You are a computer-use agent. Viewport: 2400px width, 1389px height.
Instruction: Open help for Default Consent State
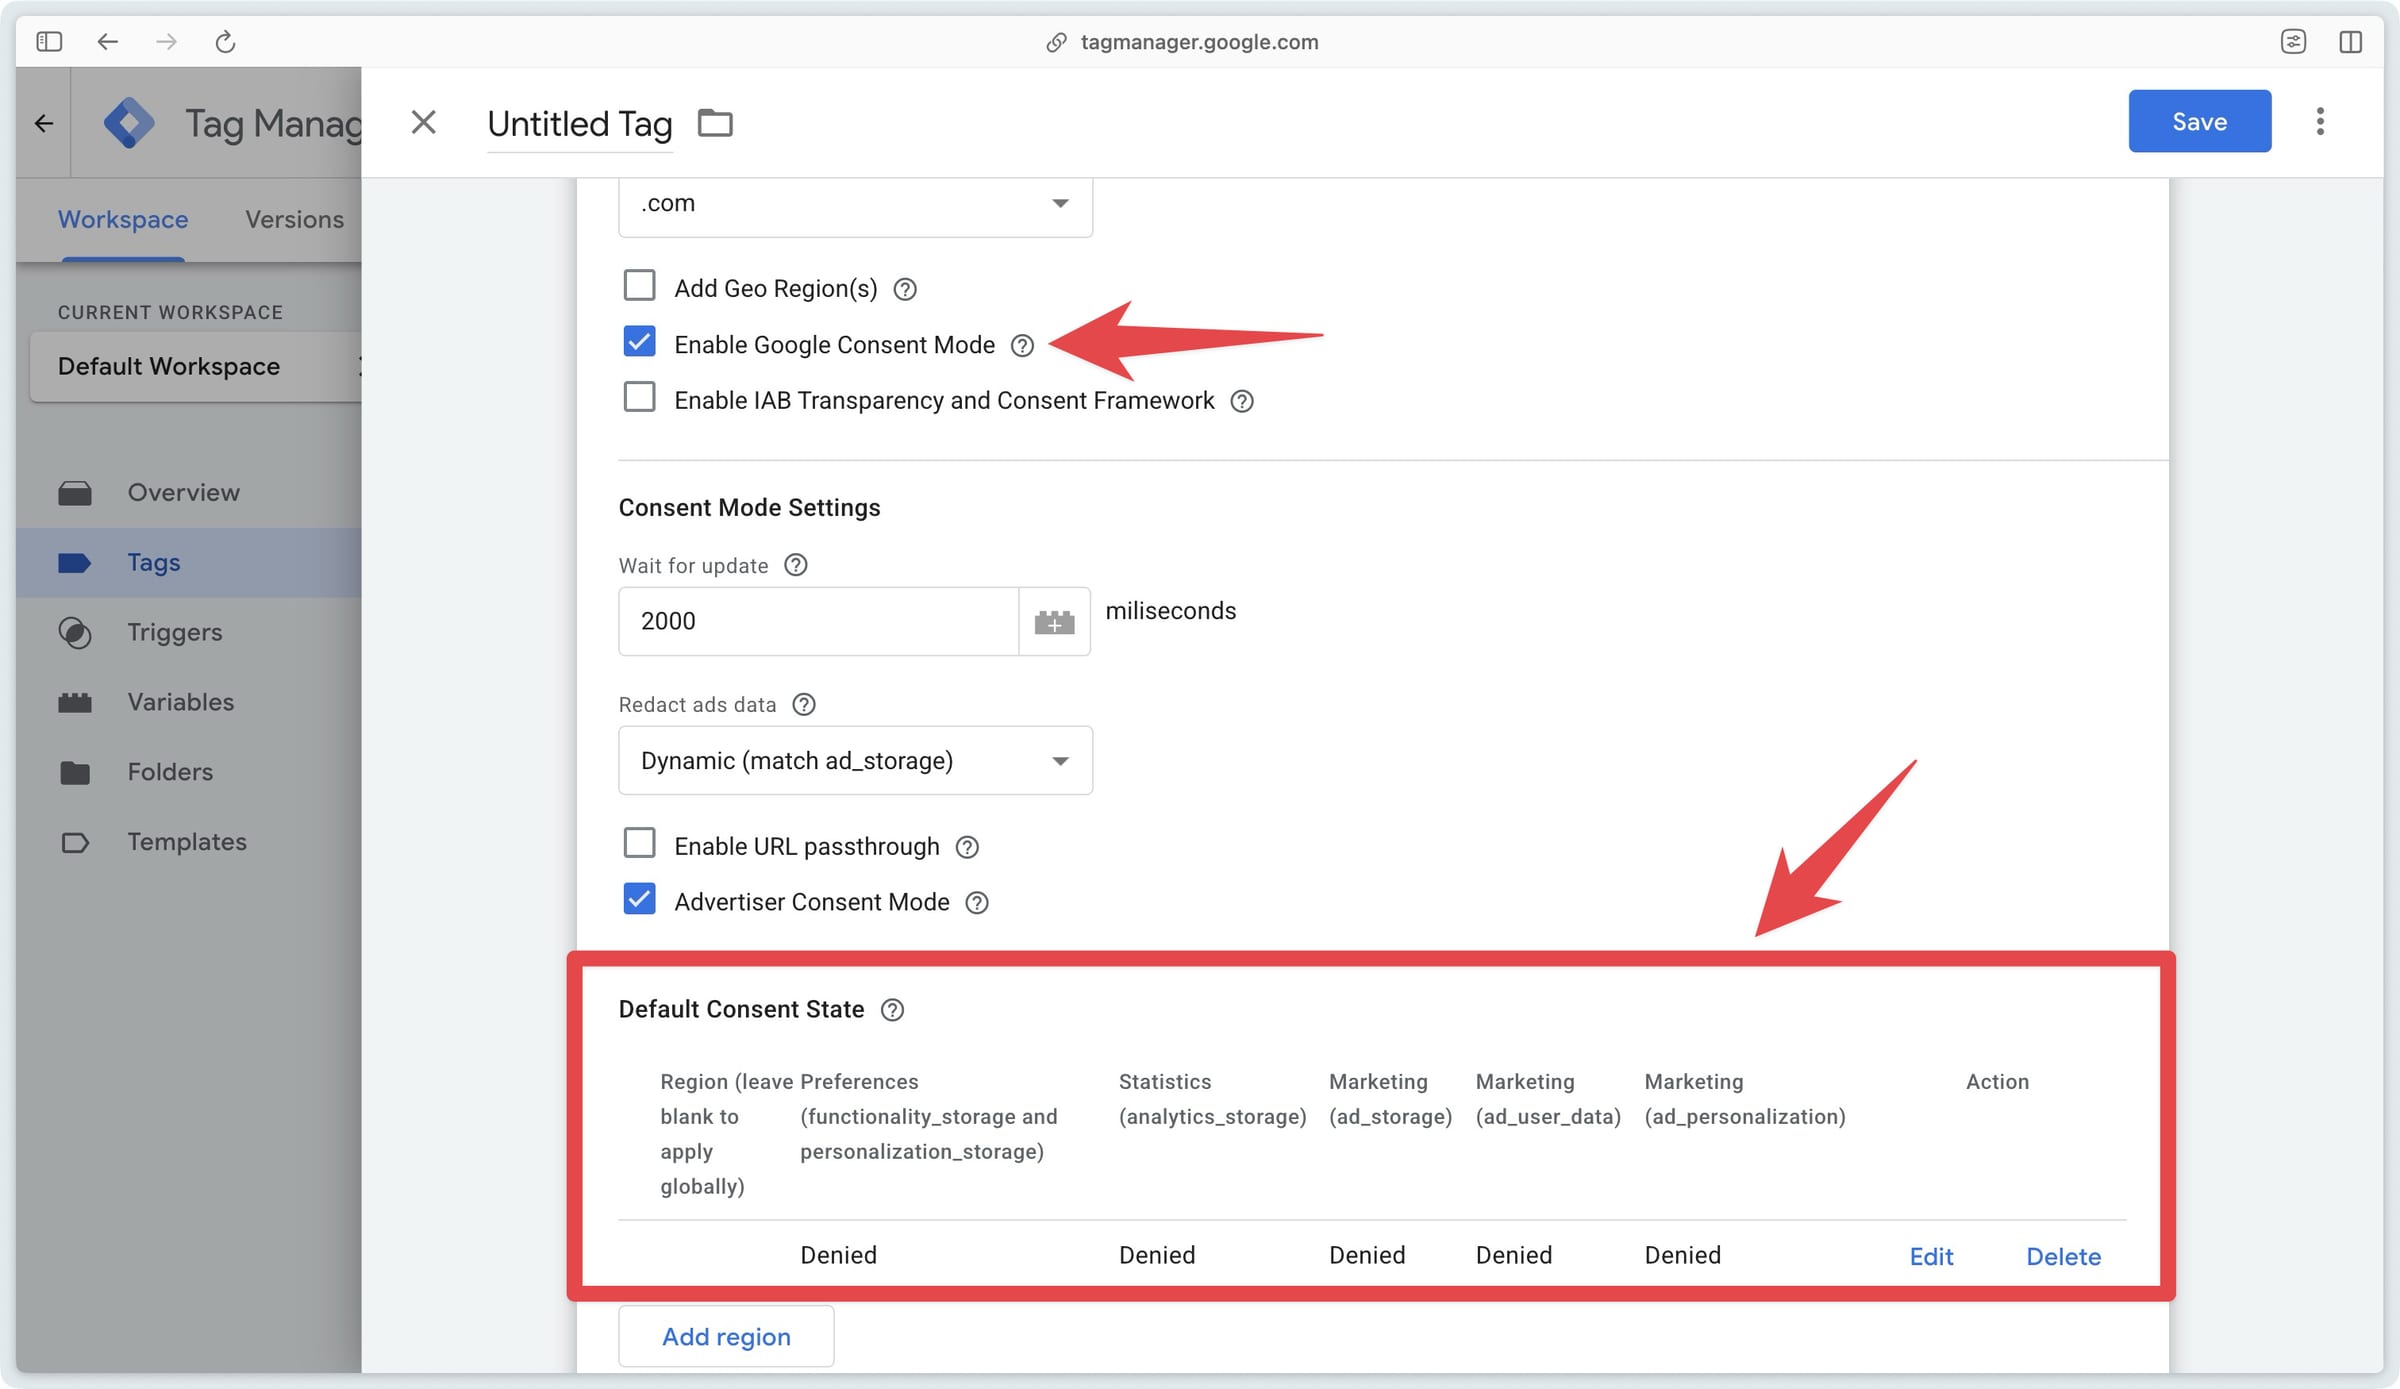tap(893, 1010)
